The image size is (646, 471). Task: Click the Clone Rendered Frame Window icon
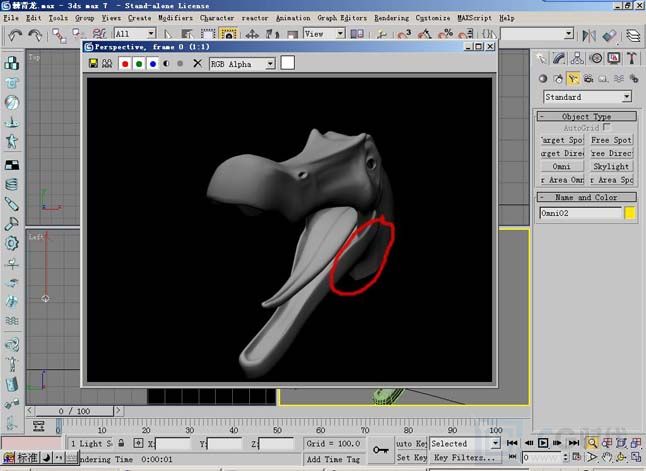[x=107, y=63]
